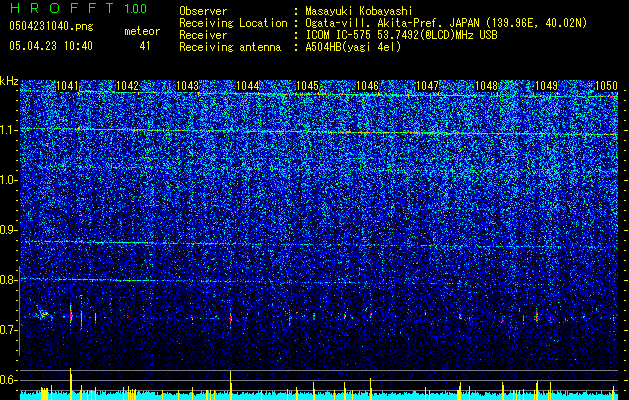629x400 pixels.
Task: Click the A504HB(yagi 4el) antenna text
Action: (x=353, y=47)
